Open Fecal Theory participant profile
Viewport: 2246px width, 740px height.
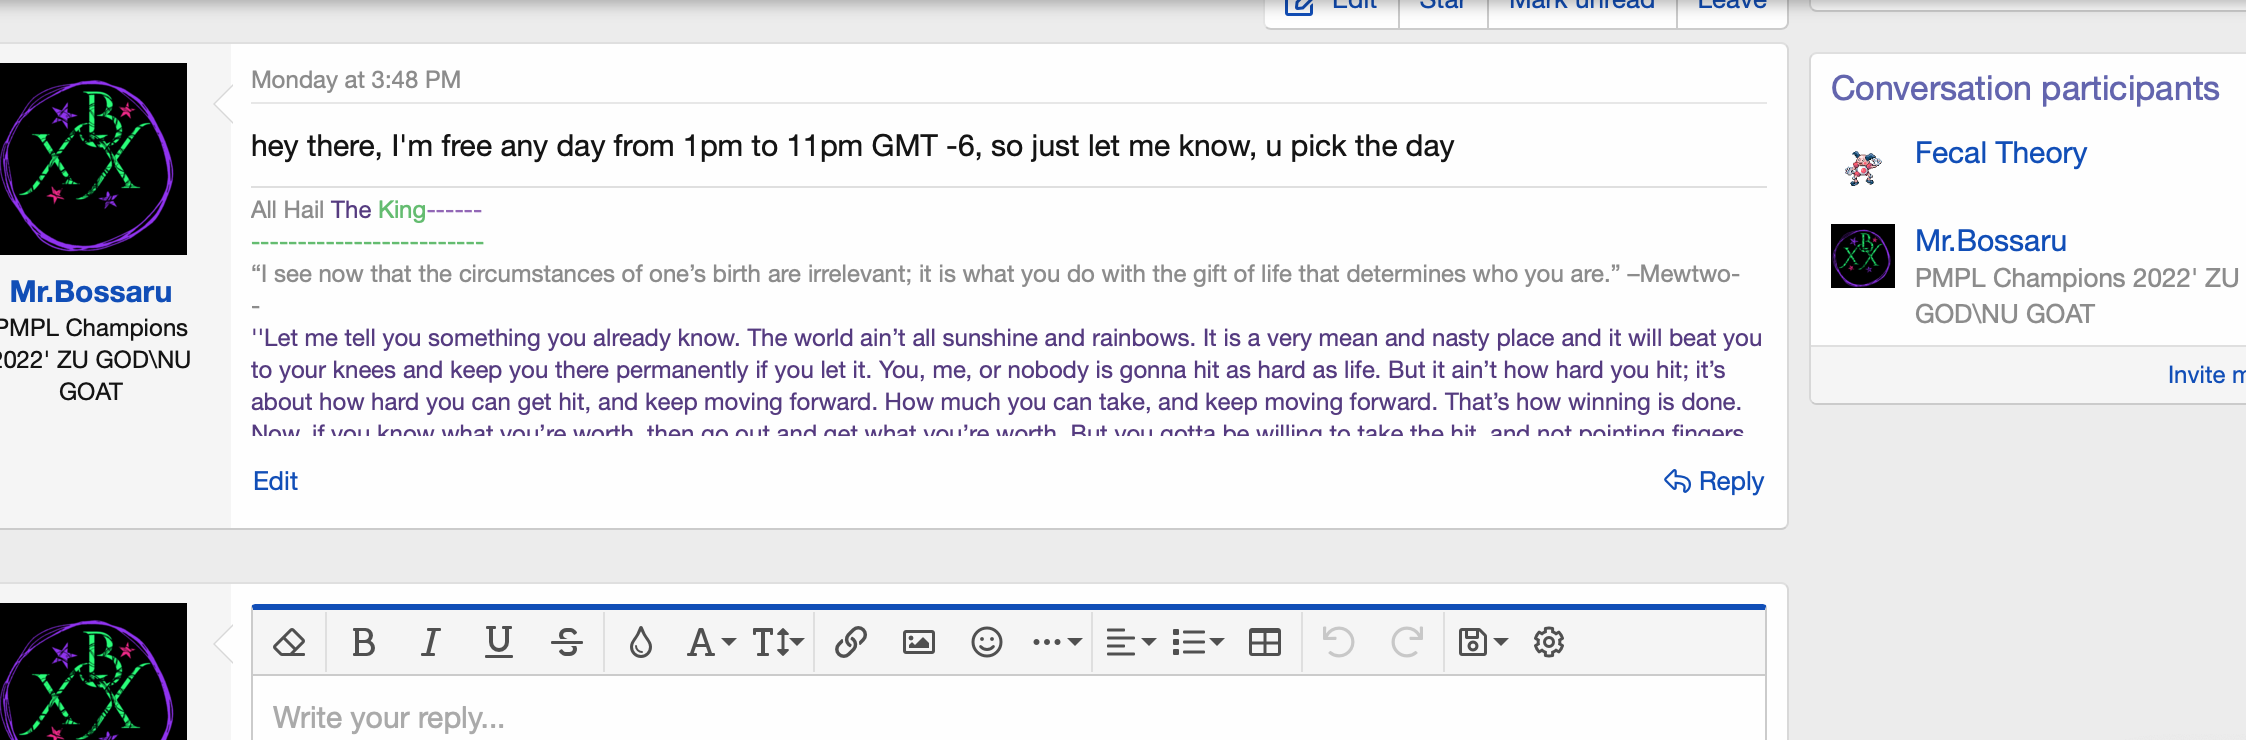click(x=2000, y=153)
